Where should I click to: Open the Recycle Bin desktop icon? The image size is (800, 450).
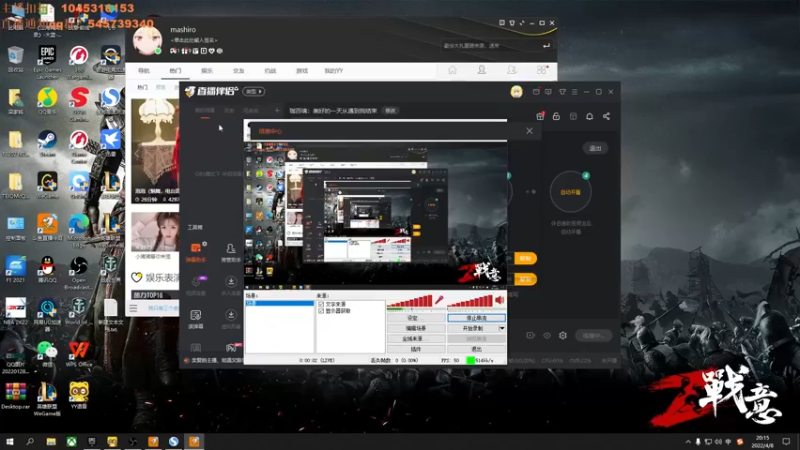pyautogui.click(x=15, y=59)
